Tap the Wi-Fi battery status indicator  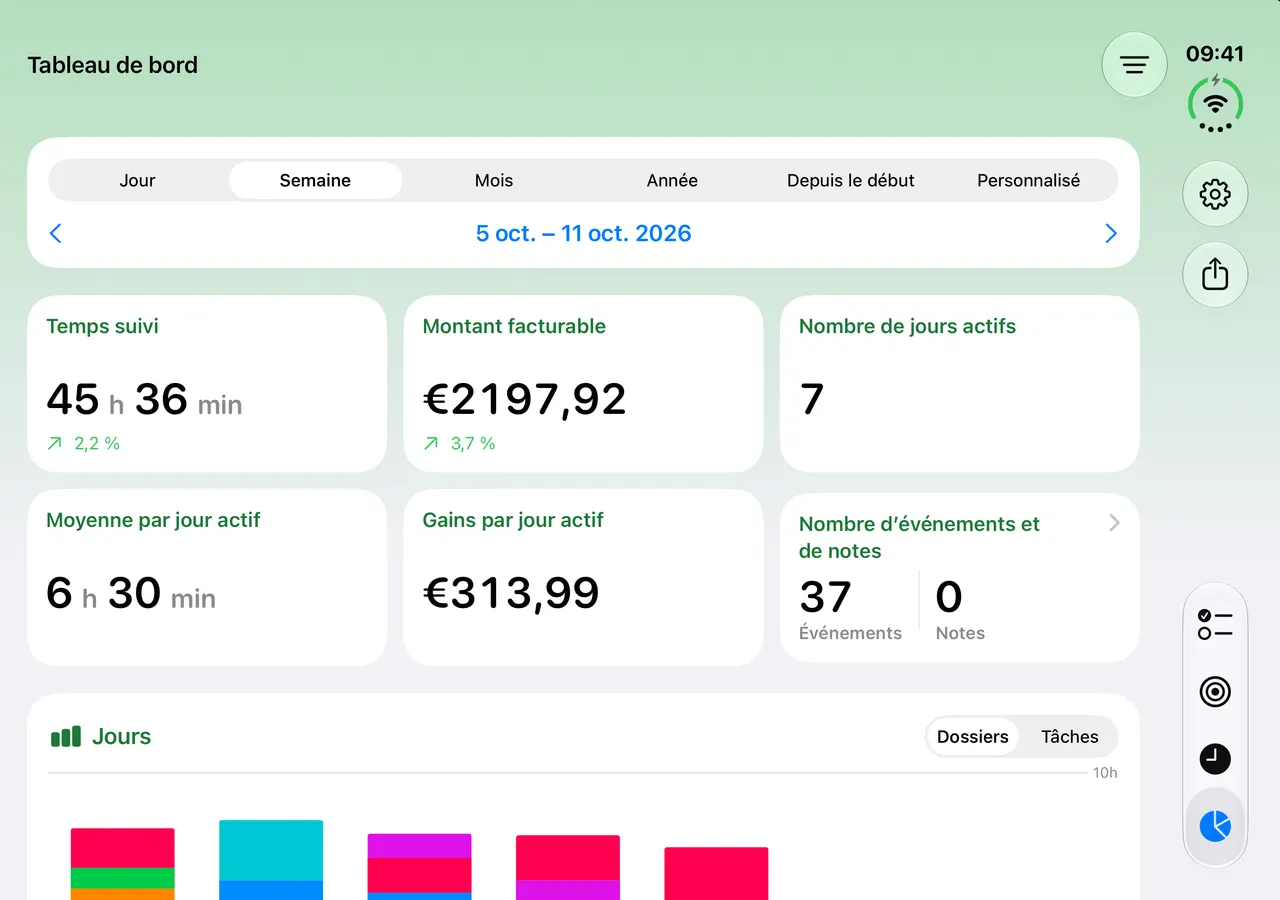tap(1215, 103)
